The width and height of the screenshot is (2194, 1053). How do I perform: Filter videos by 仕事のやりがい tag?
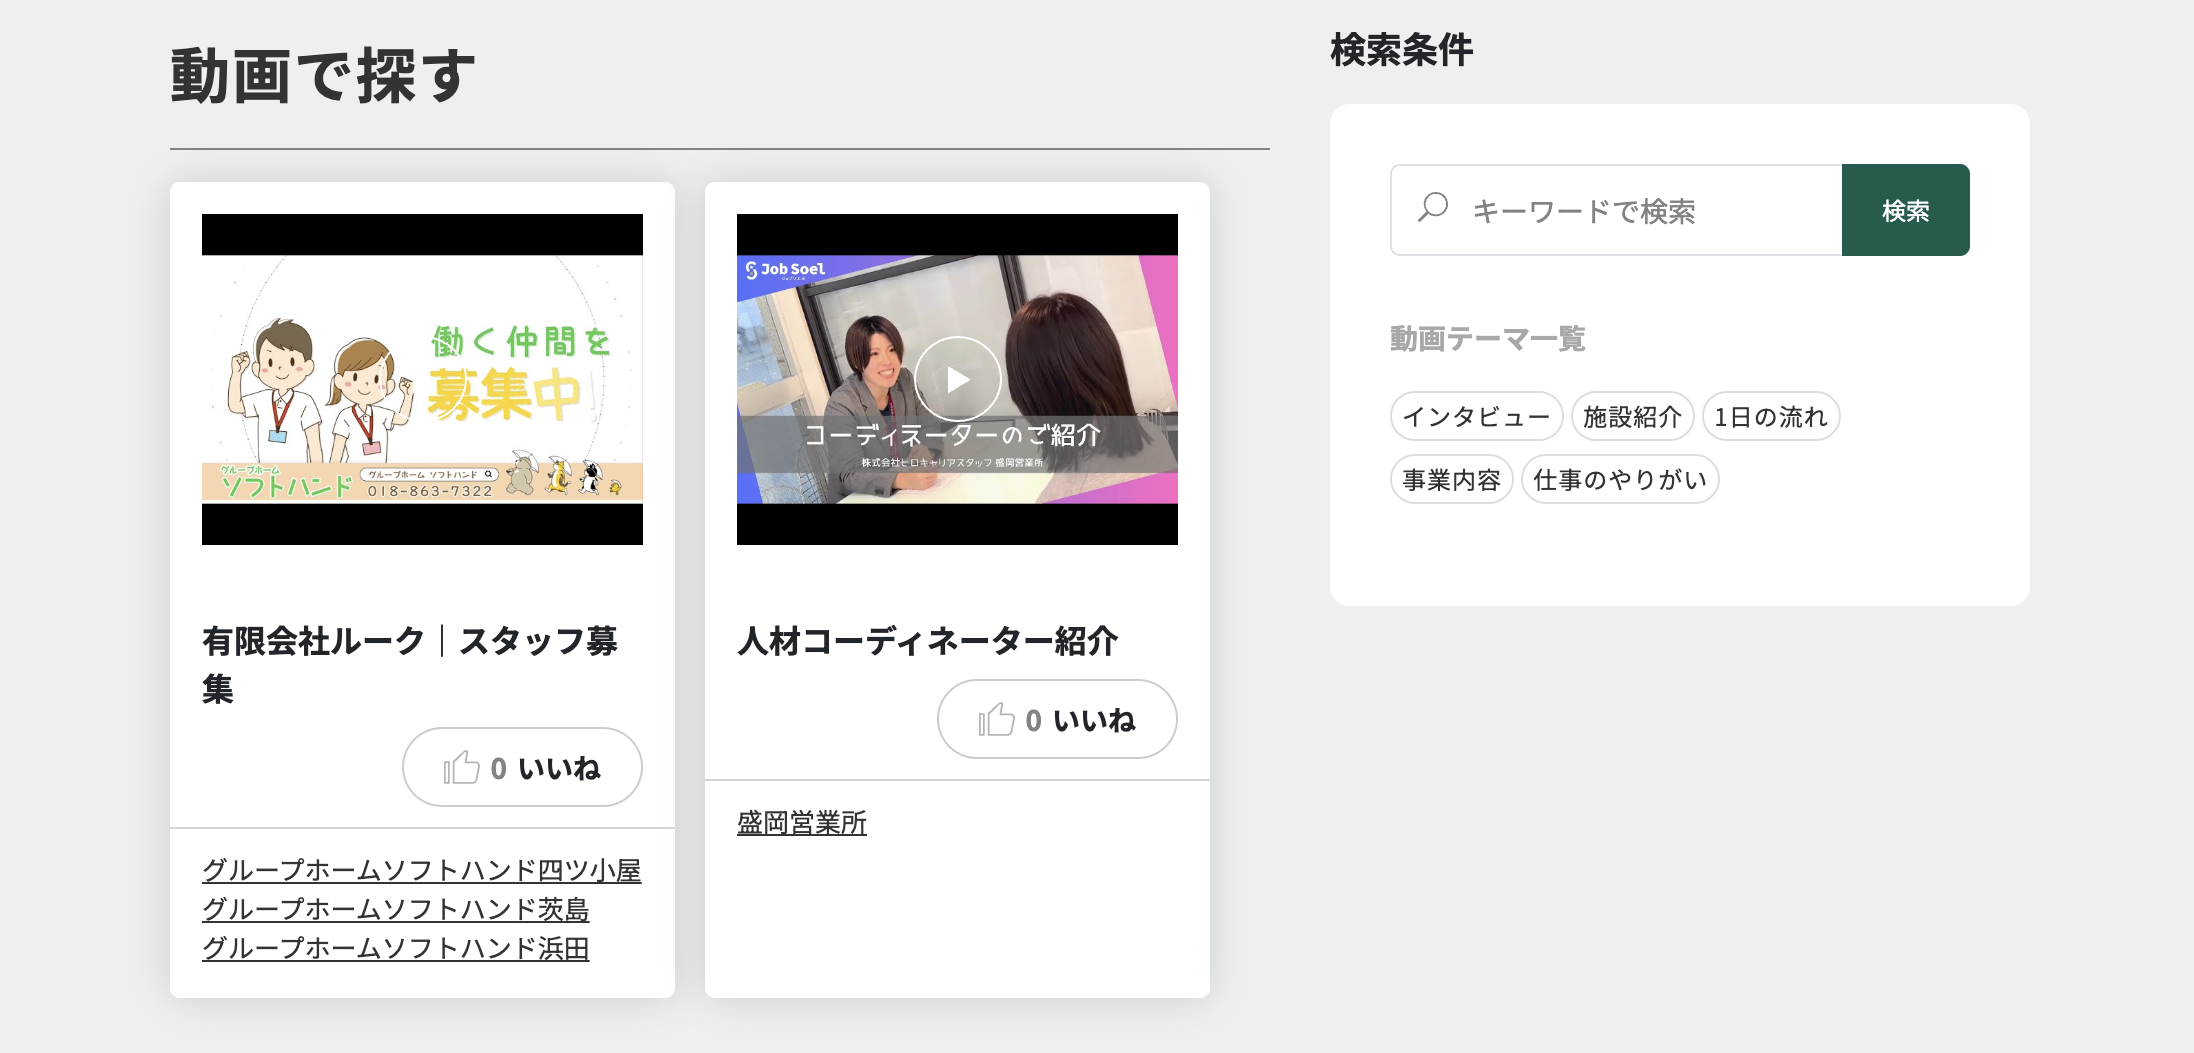pyautogui.click(x=1619, y=480)
